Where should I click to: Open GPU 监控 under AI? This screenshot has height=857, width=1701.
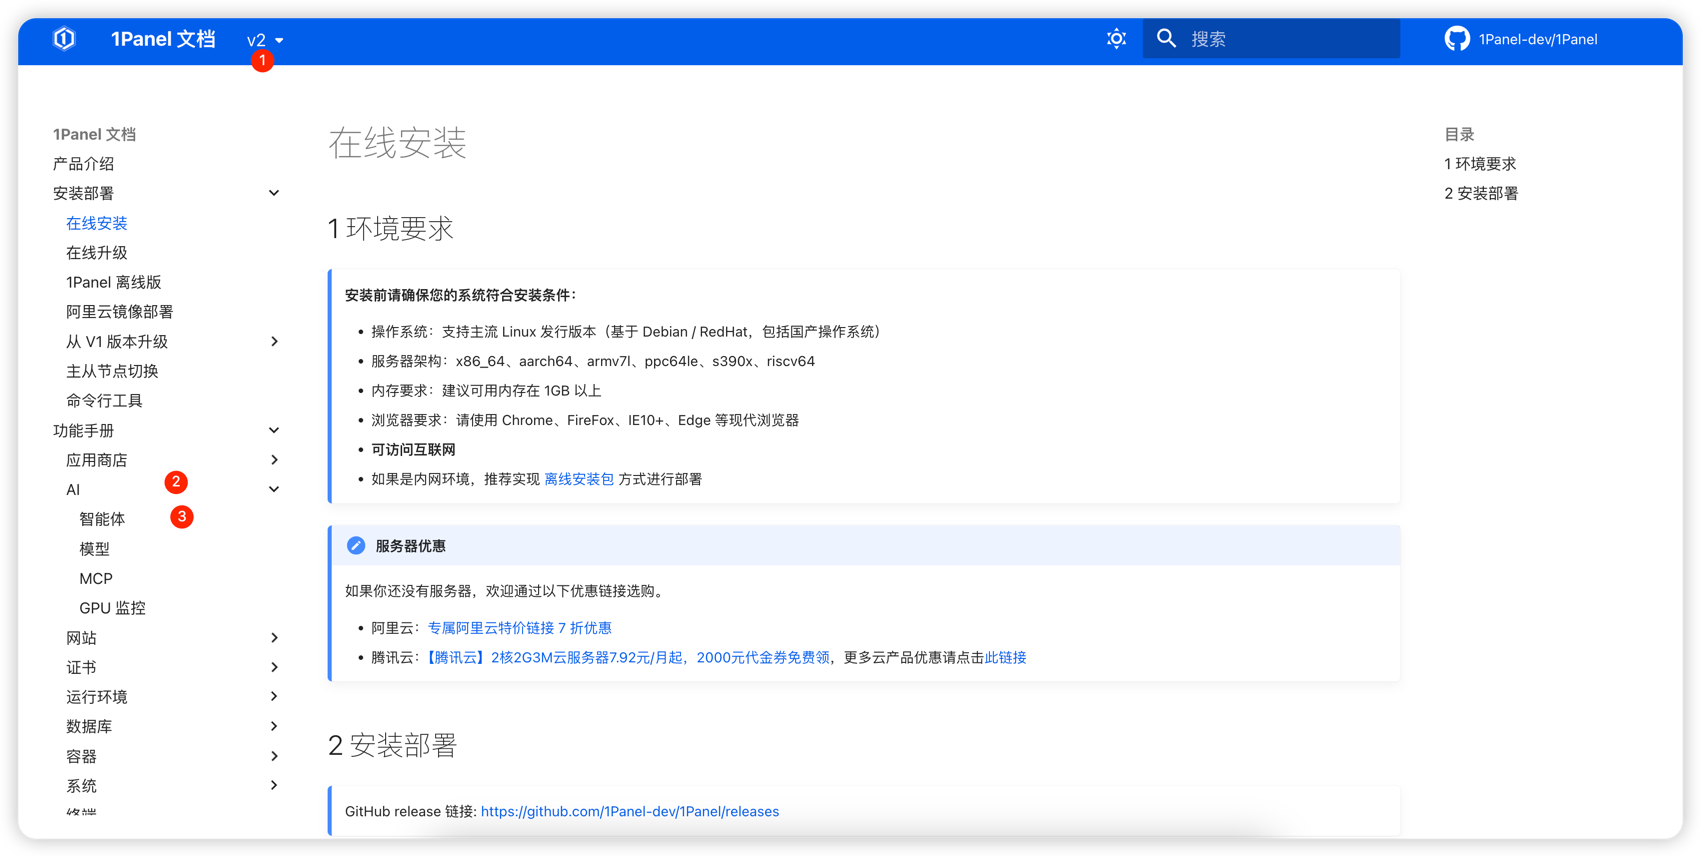click(113, 608)
